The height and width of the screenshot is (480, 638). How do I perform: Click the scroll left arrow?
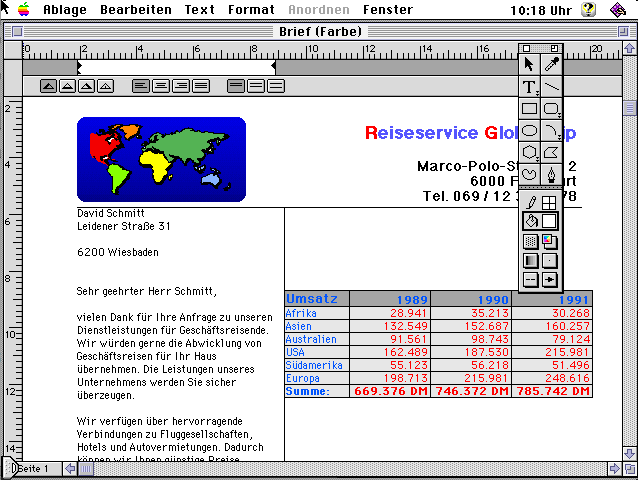70,469
